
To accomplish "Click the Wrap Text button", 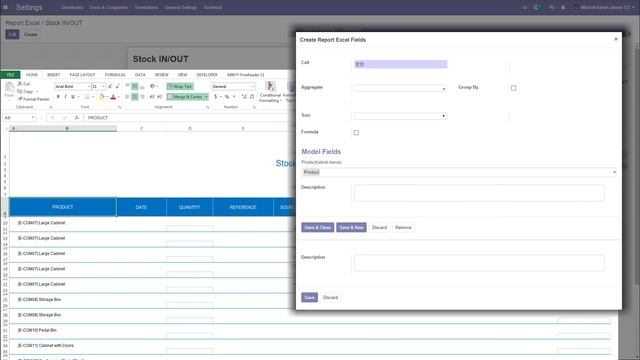I will point(180,87).
